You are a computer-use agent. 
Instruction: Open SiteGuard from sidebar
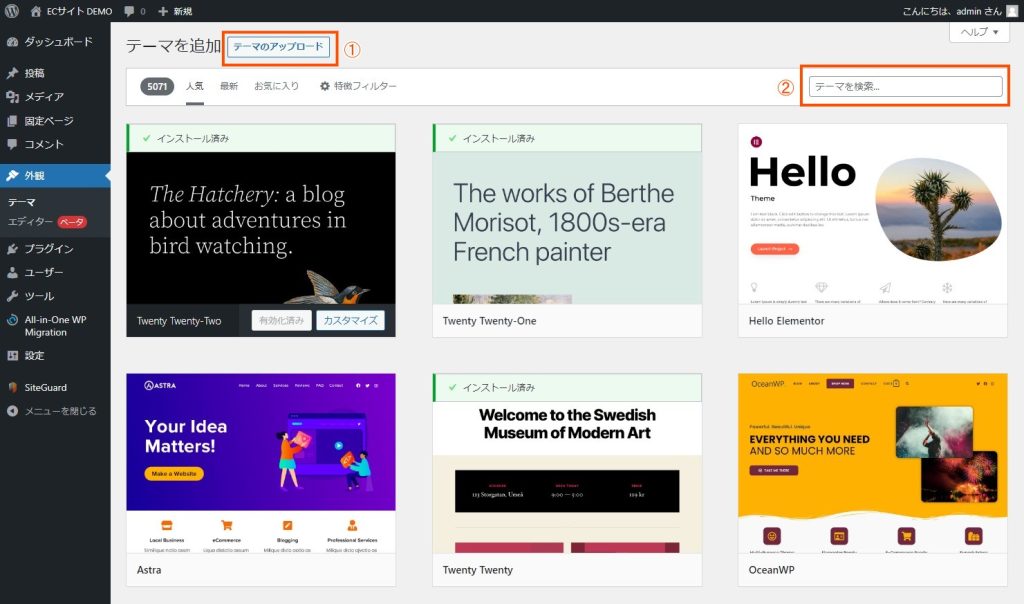[x=45, y=387]
